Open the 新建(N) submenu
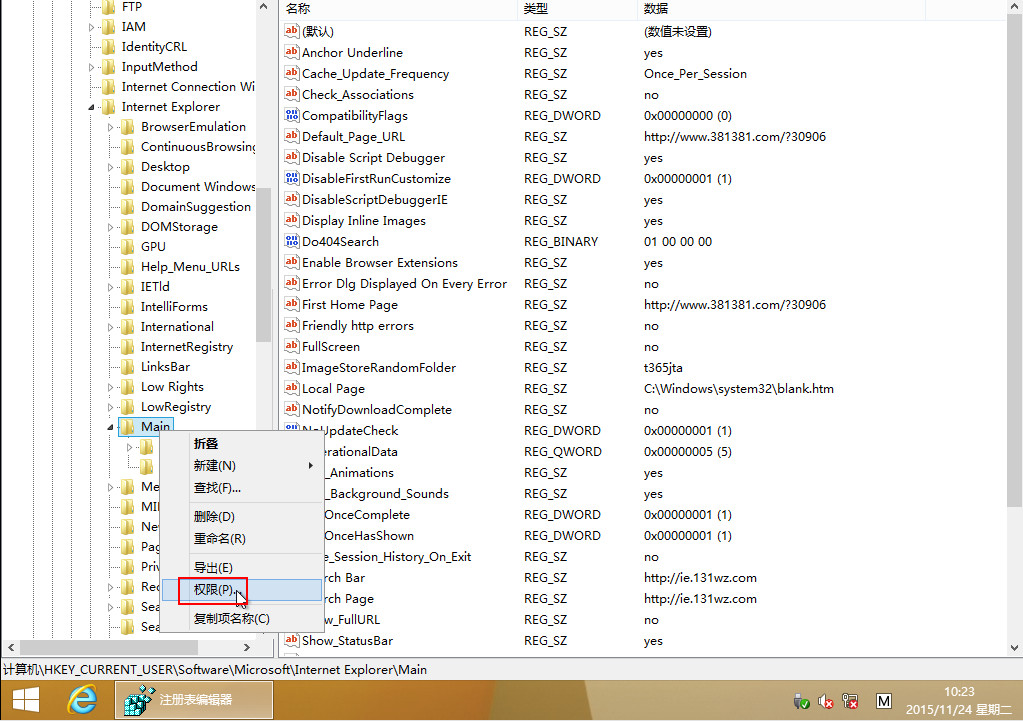The image size is (1023, 721). tap(215, 466)
